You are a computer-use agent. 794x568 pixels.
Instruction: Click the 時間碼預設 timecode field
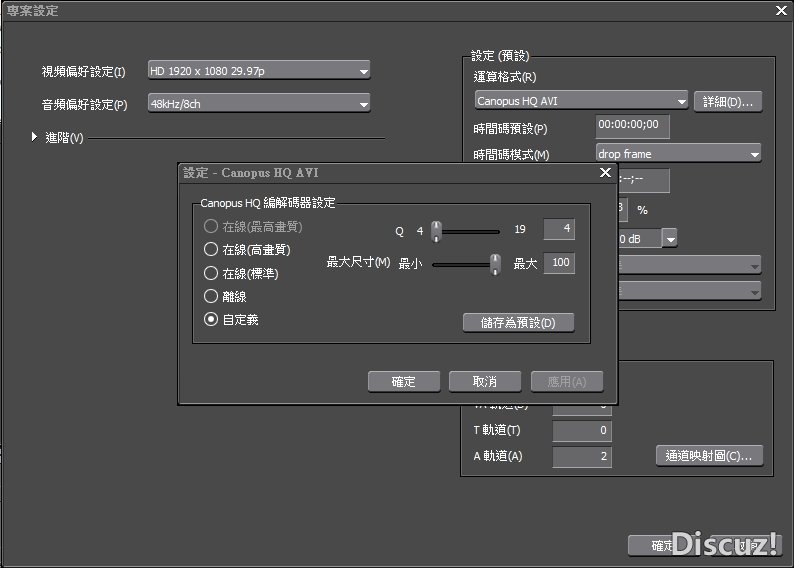[x=632, y=126]
